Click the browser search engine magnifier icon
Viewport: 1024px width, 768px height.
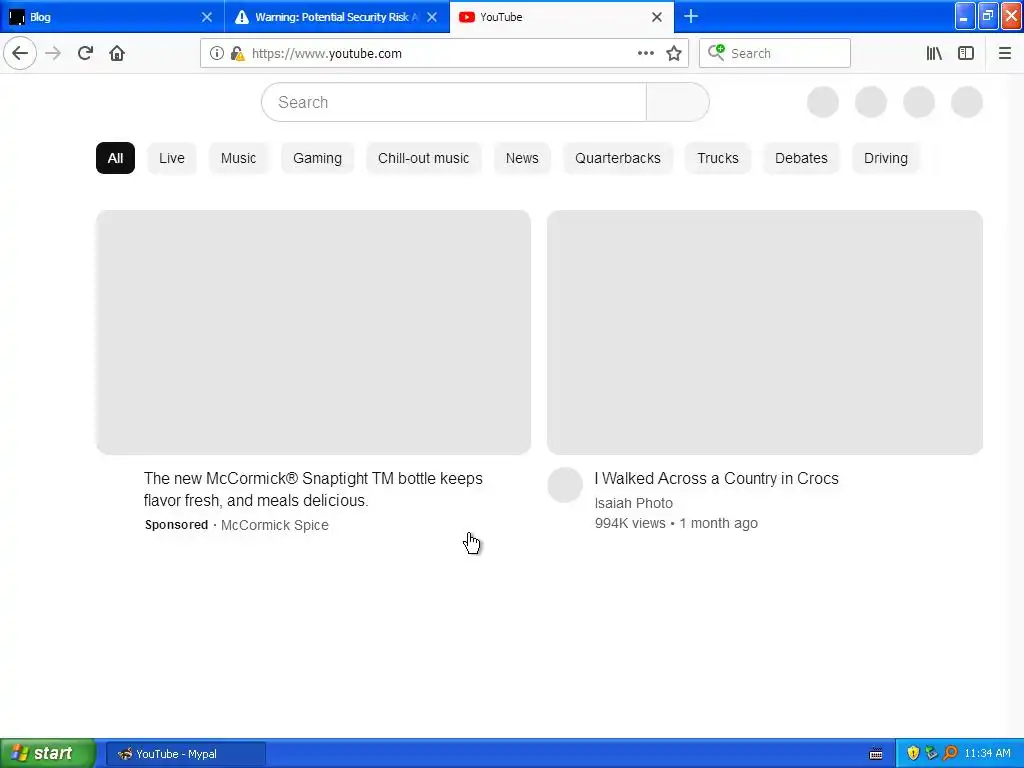pyautogui.click(x=716, y=52)
